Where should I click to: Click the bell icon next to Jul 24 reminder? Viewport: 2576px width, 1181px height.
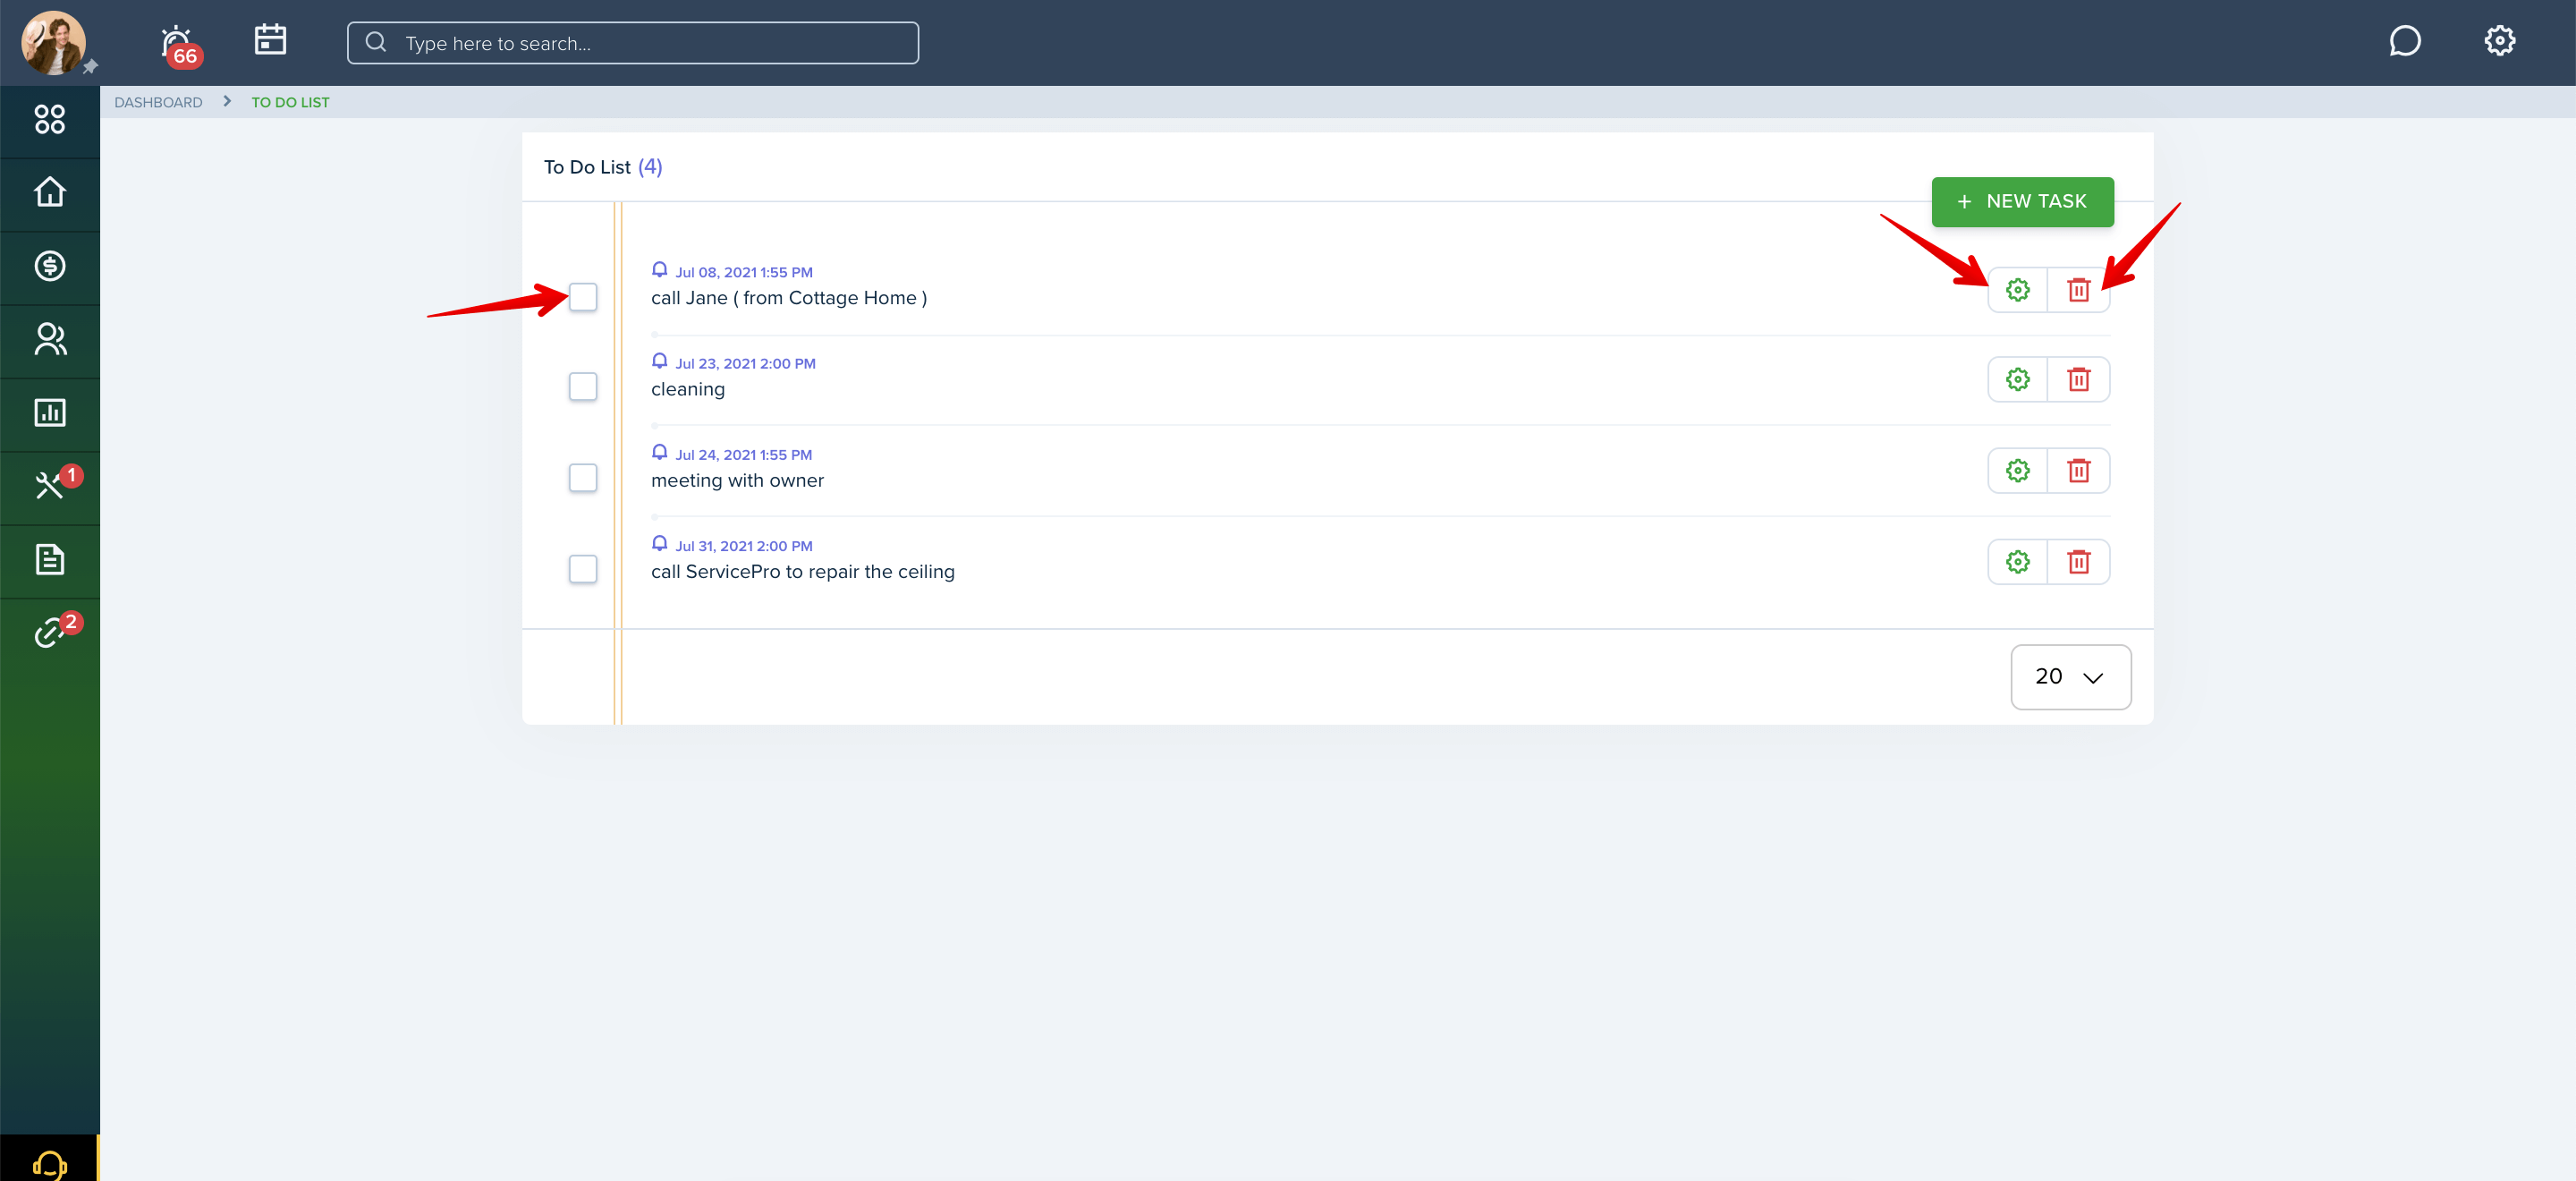point(659,452)
